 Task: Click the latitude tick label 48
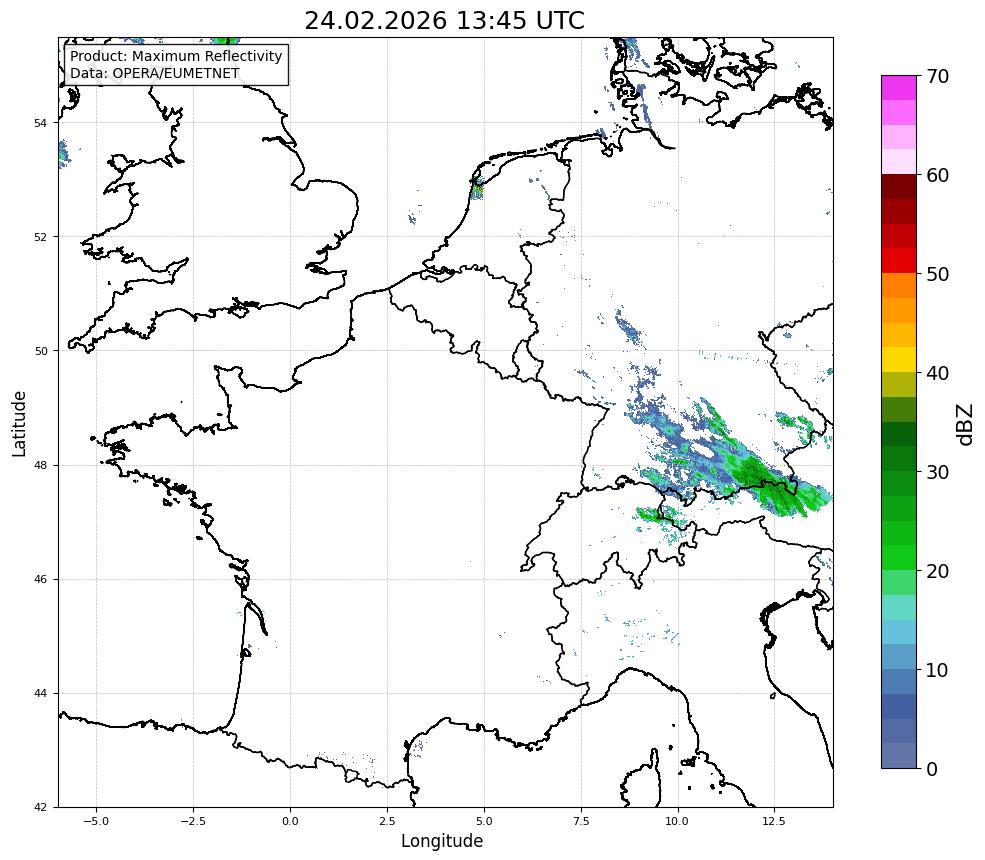[40, 465]
